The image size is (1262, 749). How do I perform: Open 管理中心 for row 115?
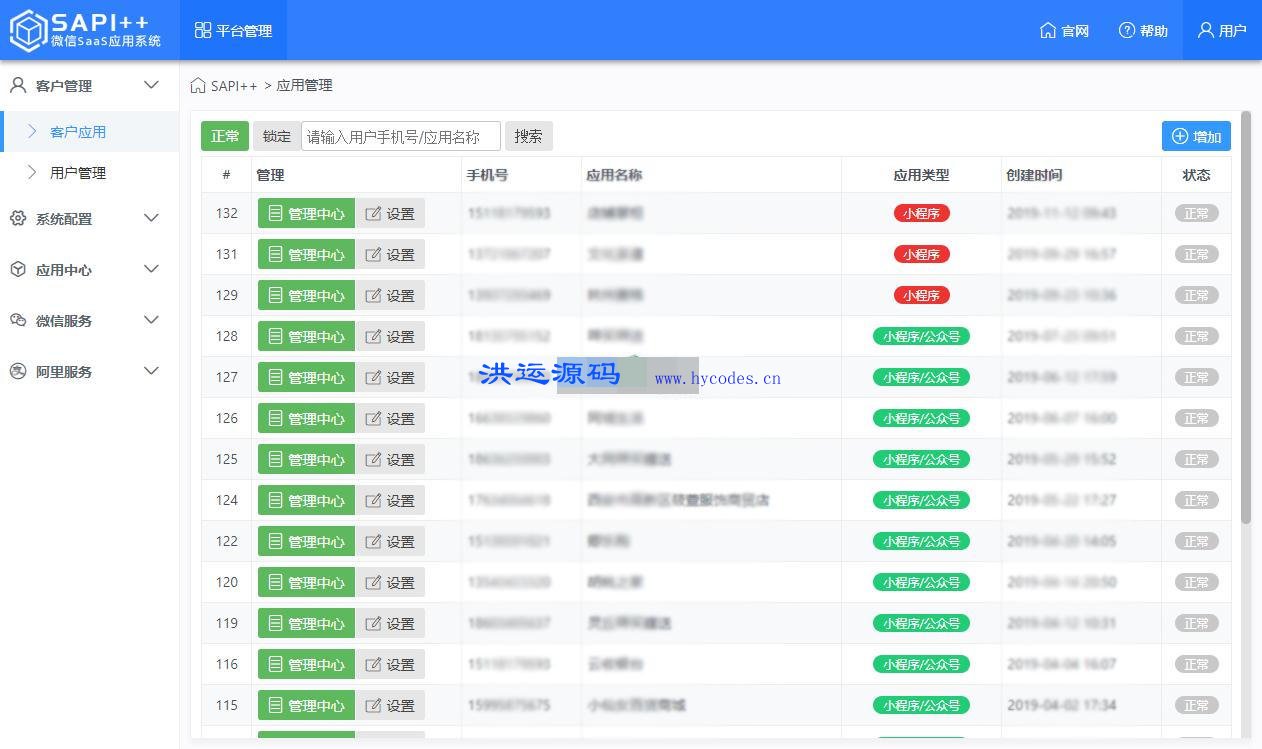click(x=306, y=705)
